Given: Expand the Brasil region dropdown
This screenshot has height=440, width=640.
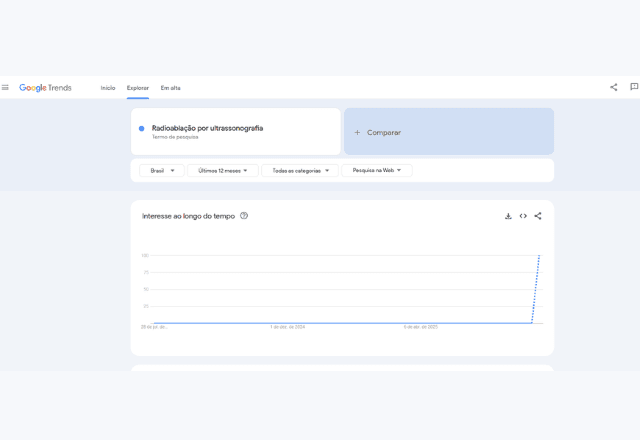Looking at the screenshot, I should 162,171.
